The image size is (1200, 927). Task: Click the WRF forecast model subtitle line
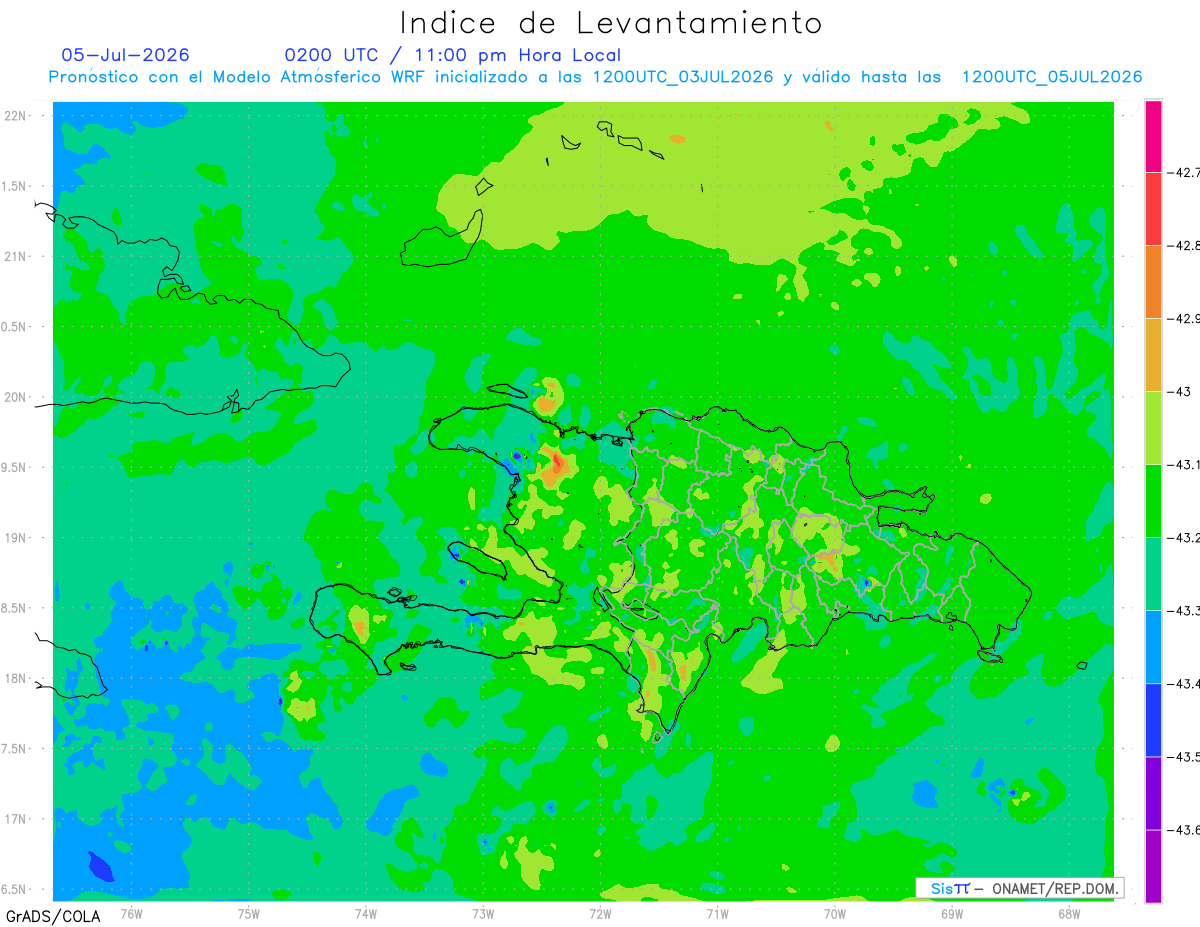(x=595, y=77)
